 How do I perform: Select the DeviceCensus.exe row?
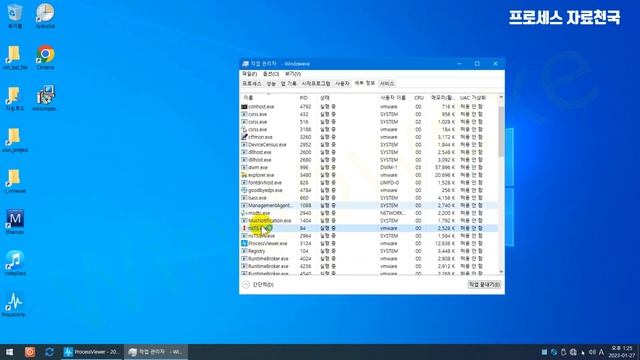click(369, 144)
